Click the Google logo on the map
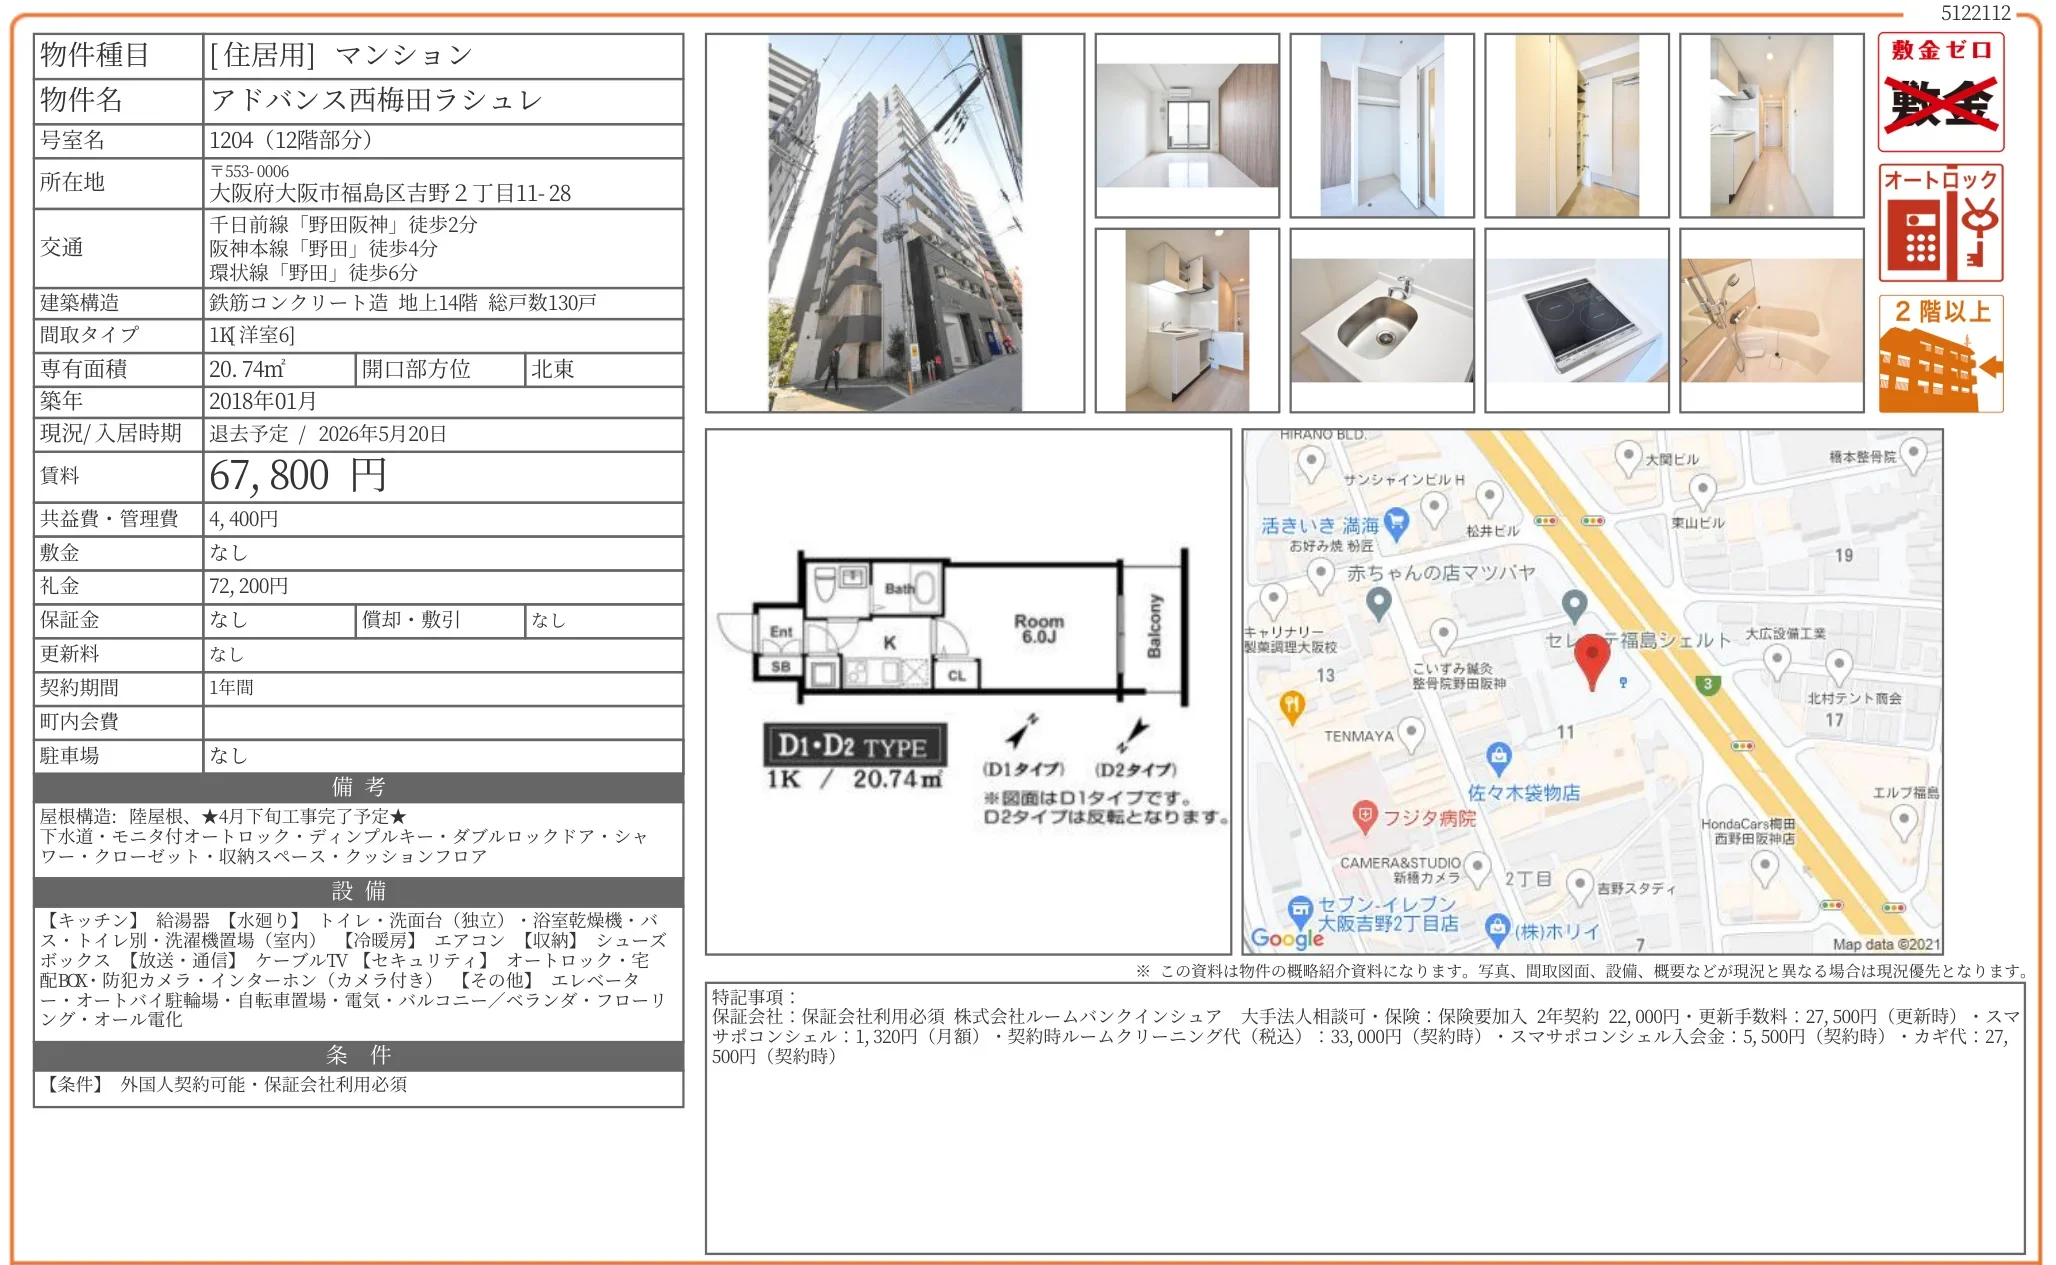Viewport: 2056px width, 1265px height. [x=1286, y=937]
